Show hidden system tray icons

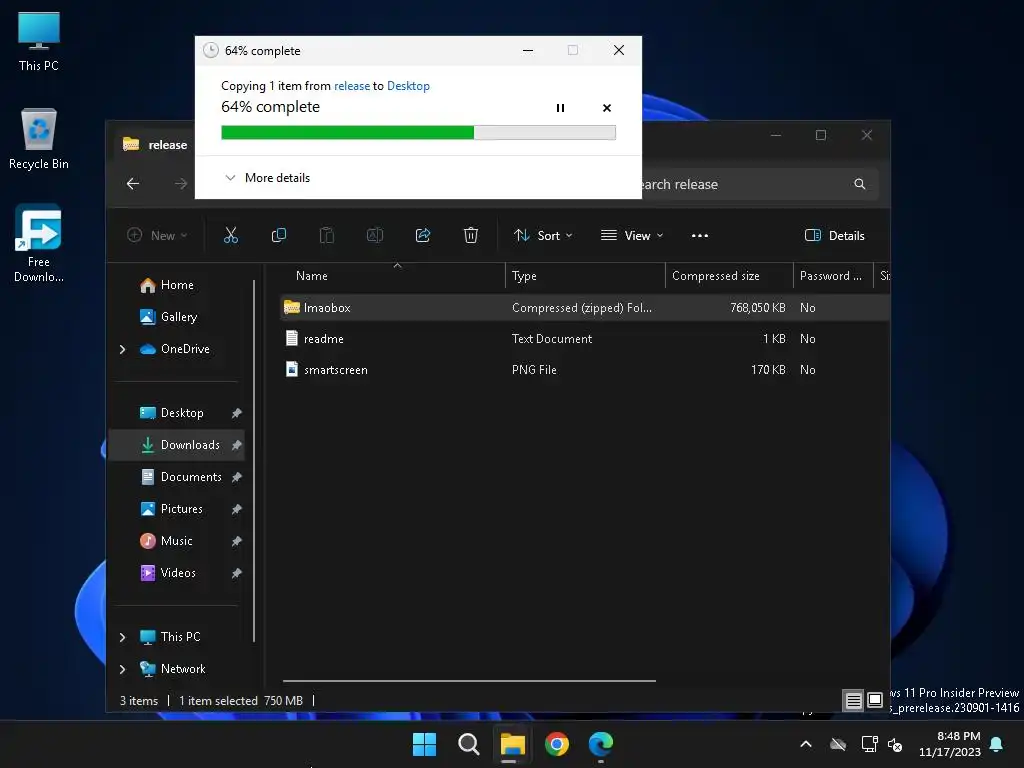point(806,744)
